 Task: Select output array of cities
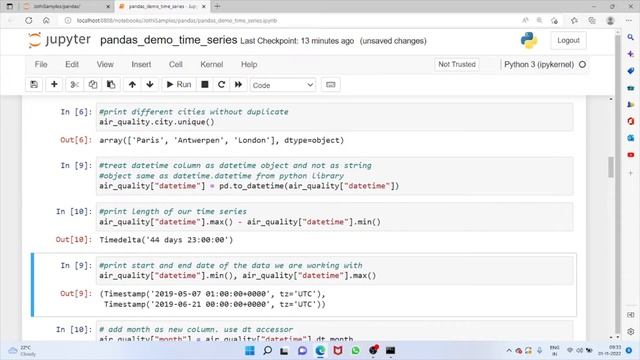coord(222,140)
